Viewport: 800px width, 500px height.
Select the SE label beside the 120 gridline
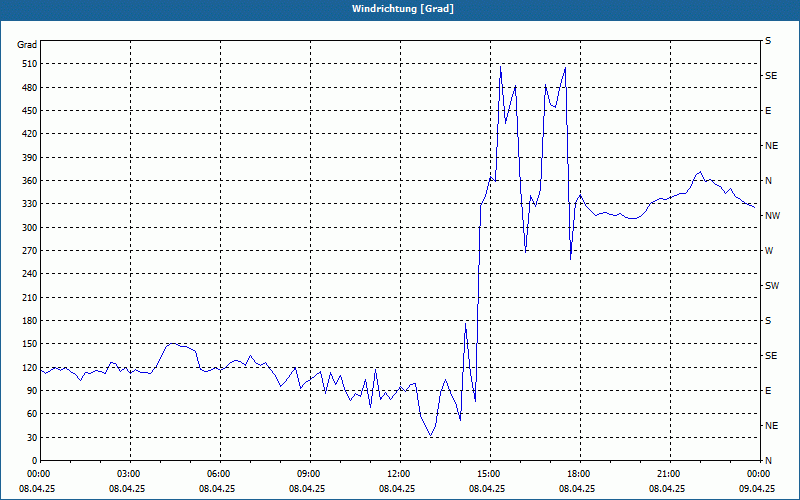771,356
